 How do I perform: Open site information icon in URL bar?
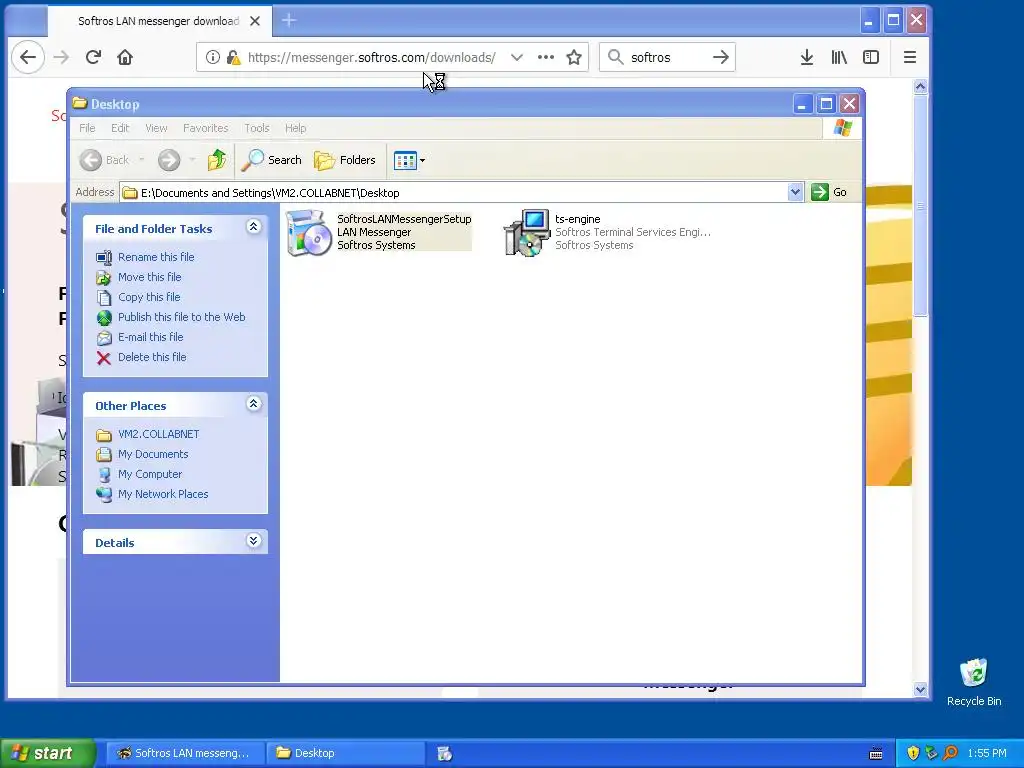(212, 57)
